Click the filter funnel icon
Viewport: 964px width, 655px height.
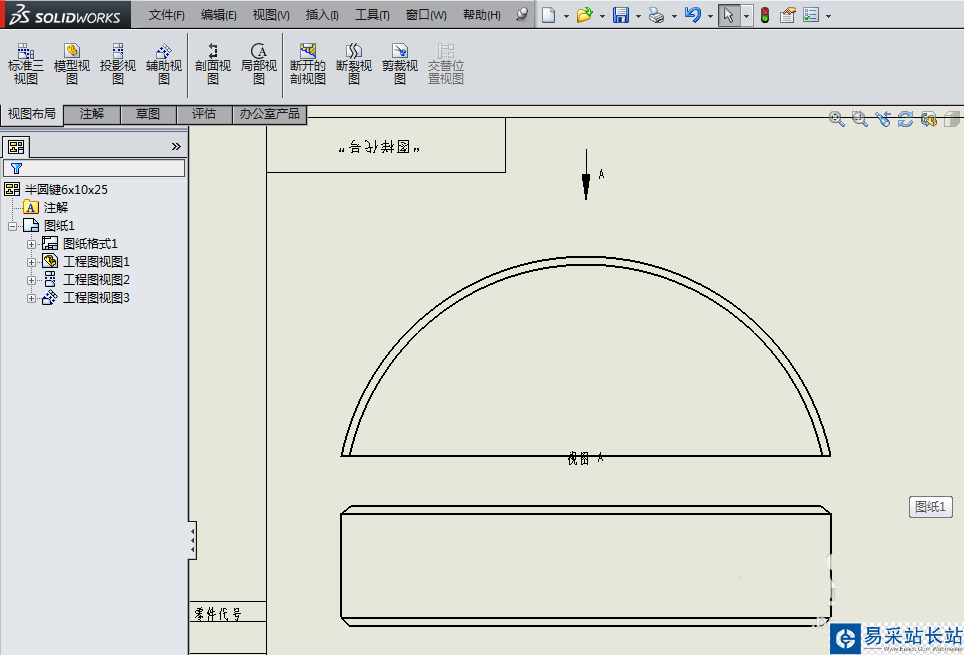click(x=17, y=169)
